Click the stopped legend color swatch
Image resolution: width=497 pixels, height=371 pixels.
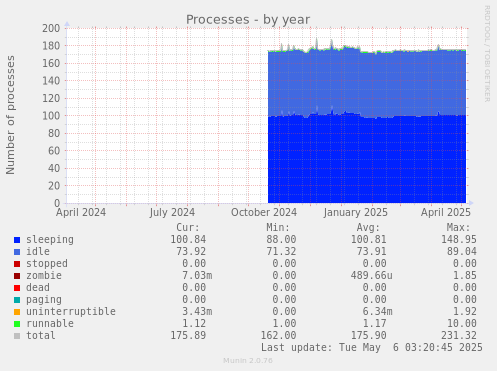17,264
